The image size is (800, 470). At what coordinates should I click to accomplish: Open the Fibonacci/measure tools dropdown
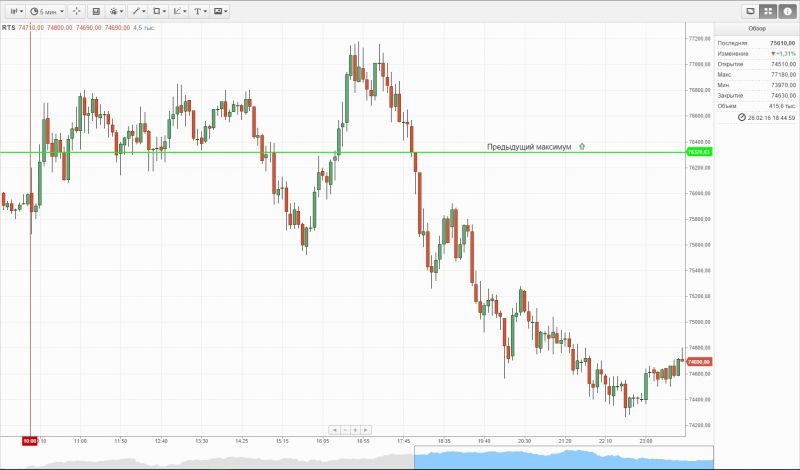coord(180,11)
